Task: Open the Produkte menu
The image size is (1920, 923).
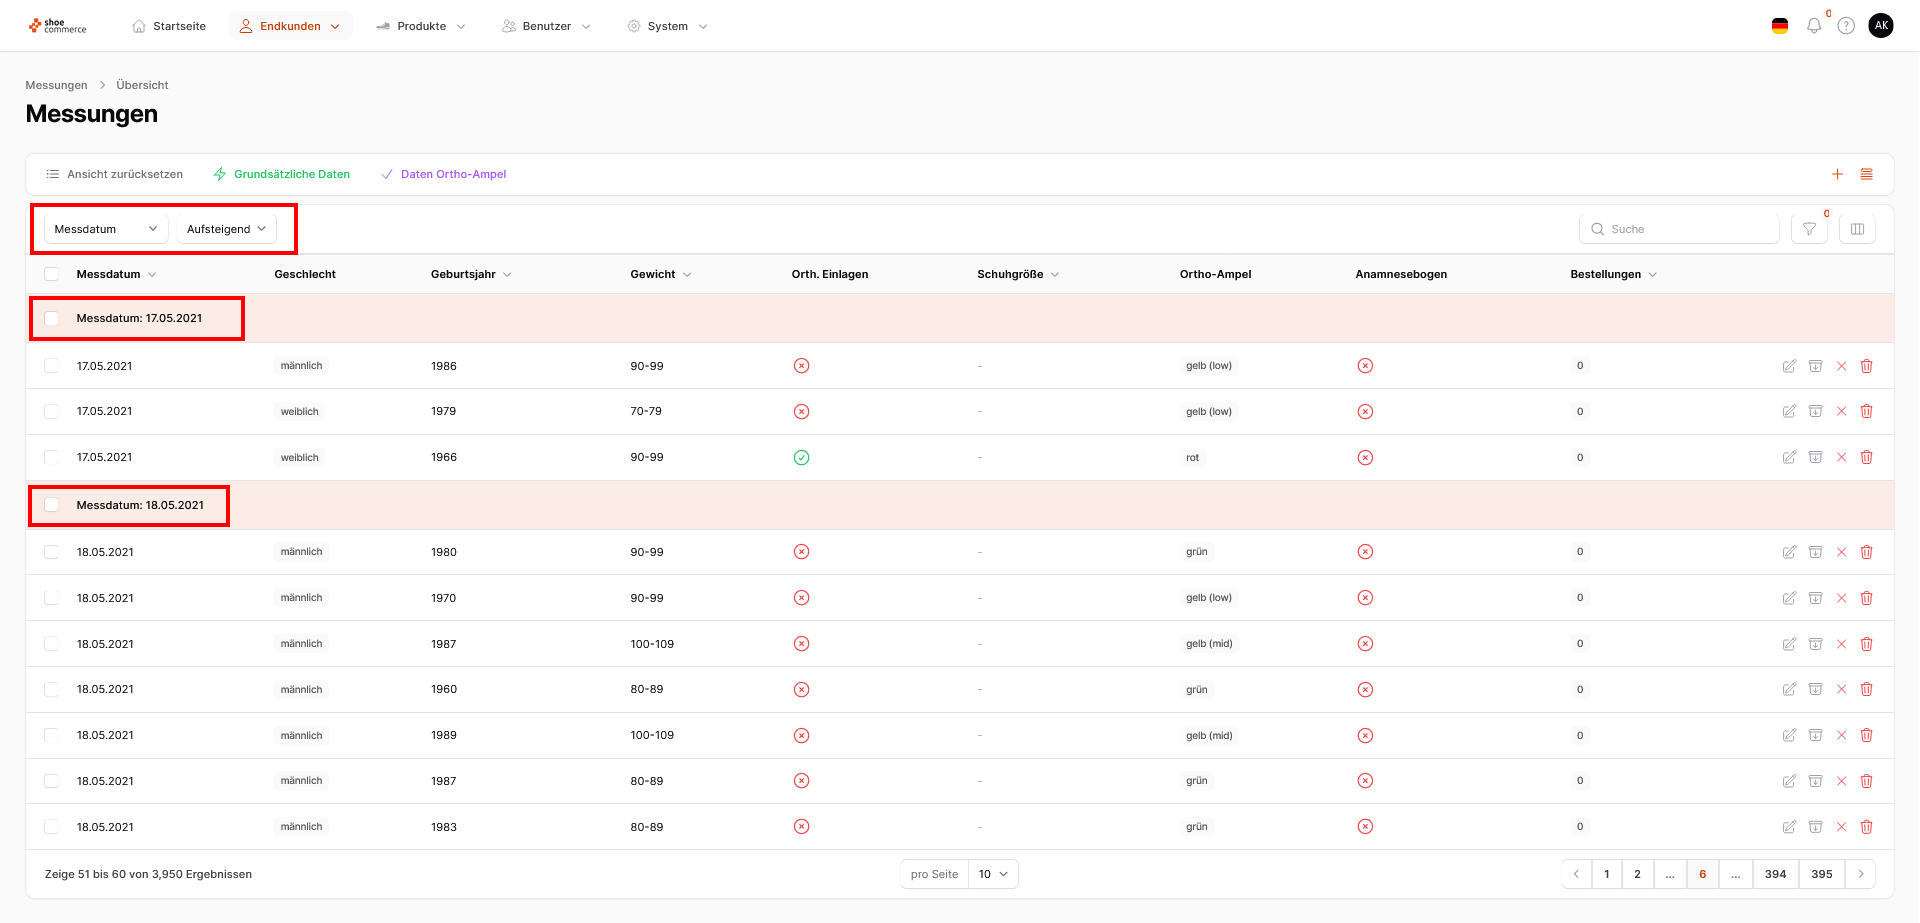Action: tap(421, 26)
